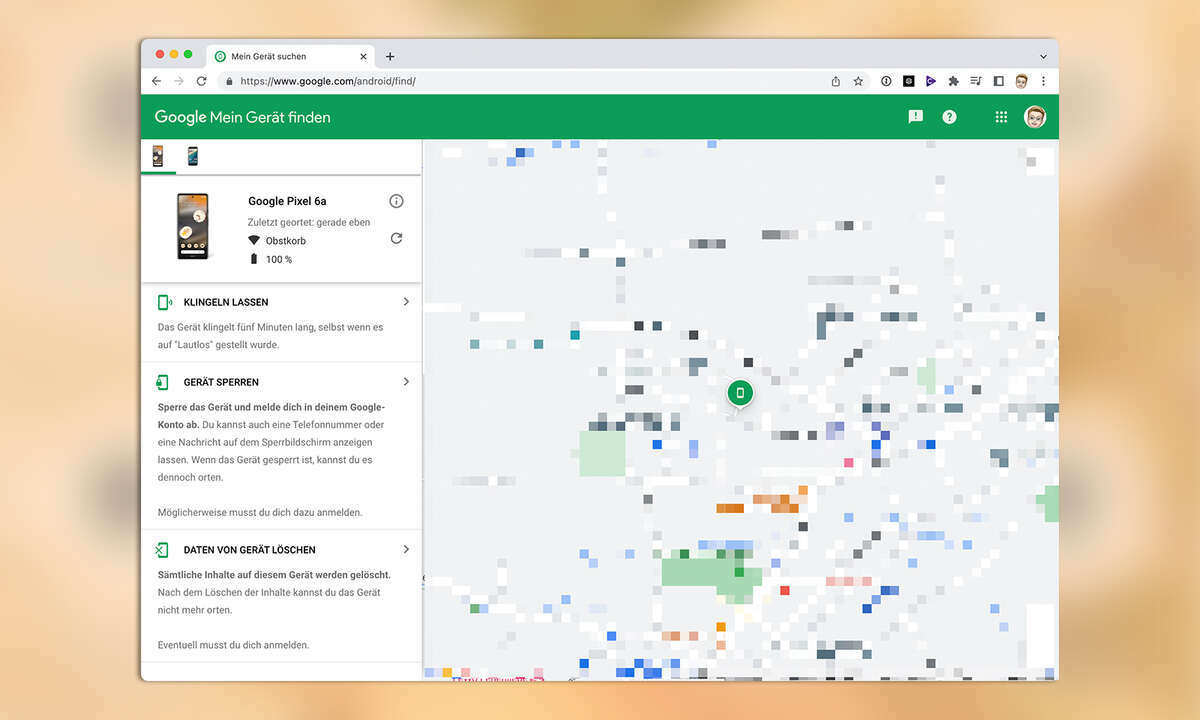Refresh the Google Pixel 6a location
This screenshot has width=1200, height=720.
tap(396, 239)
